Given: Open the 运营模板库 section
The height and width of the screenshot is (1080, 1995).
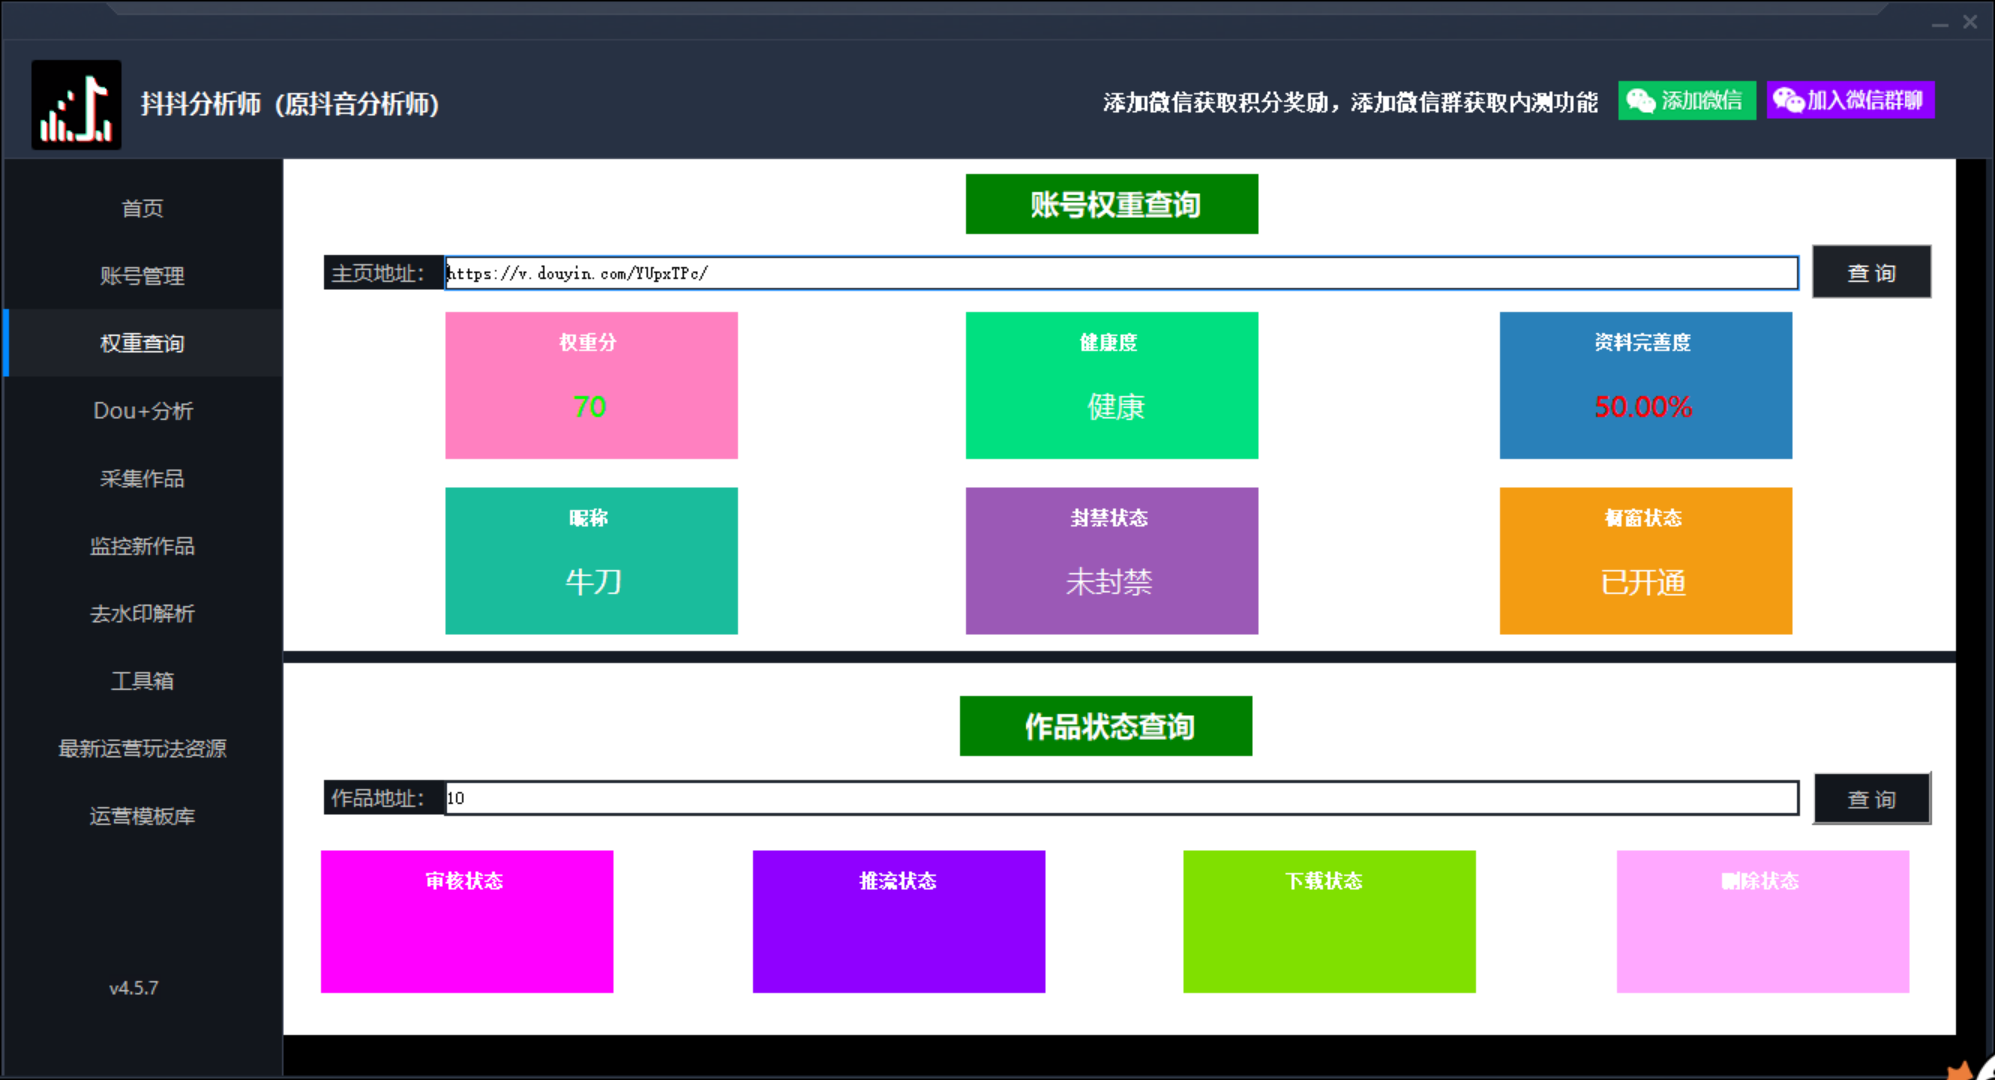Looking at the screenshot, I should (143, 816).
